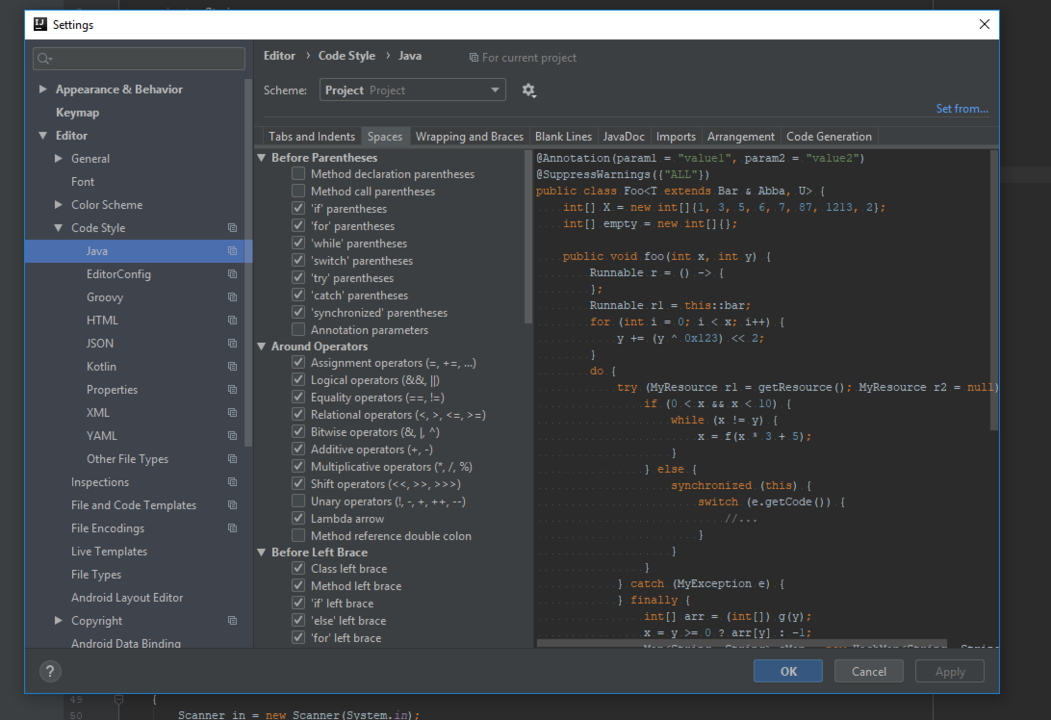Collapse the Around Operators group
This screenshot has width=1051, height=720.
pyautogui.click(x=262, y=347)
